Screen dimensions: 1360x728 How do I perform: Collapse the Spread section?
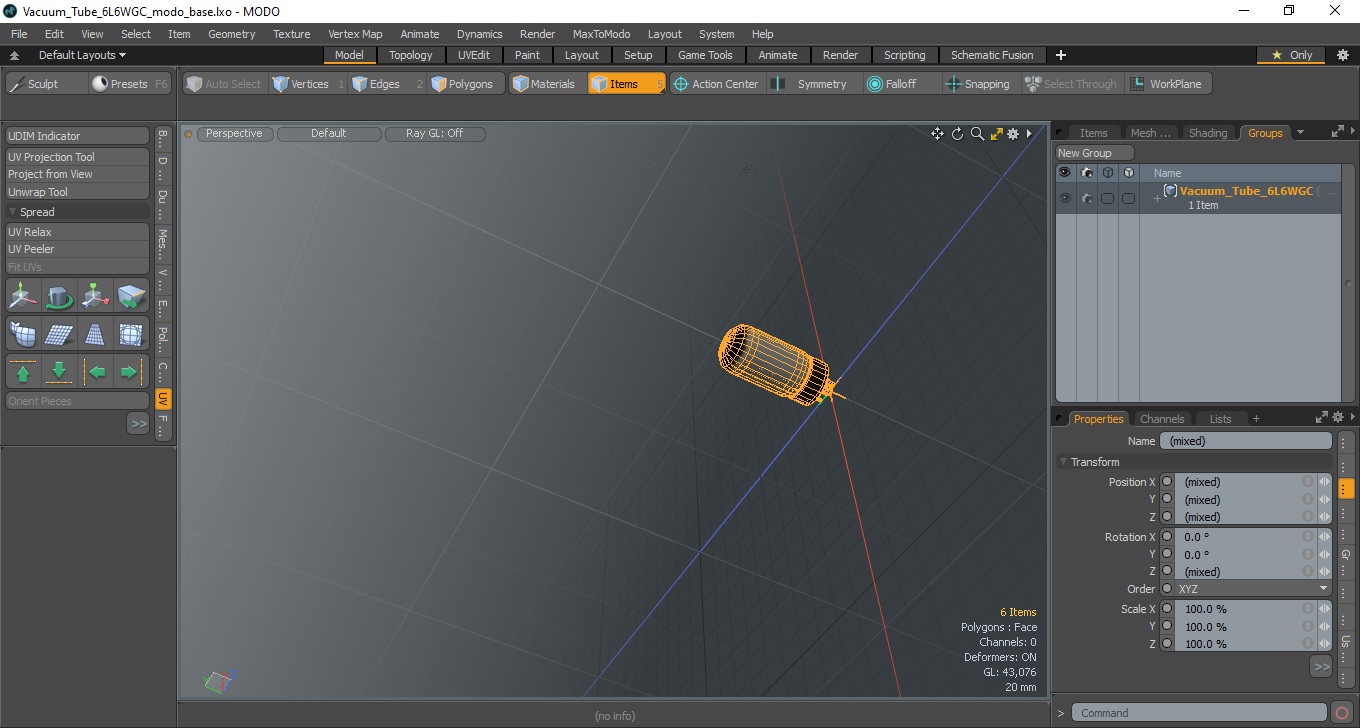click(x=13, y=212)
